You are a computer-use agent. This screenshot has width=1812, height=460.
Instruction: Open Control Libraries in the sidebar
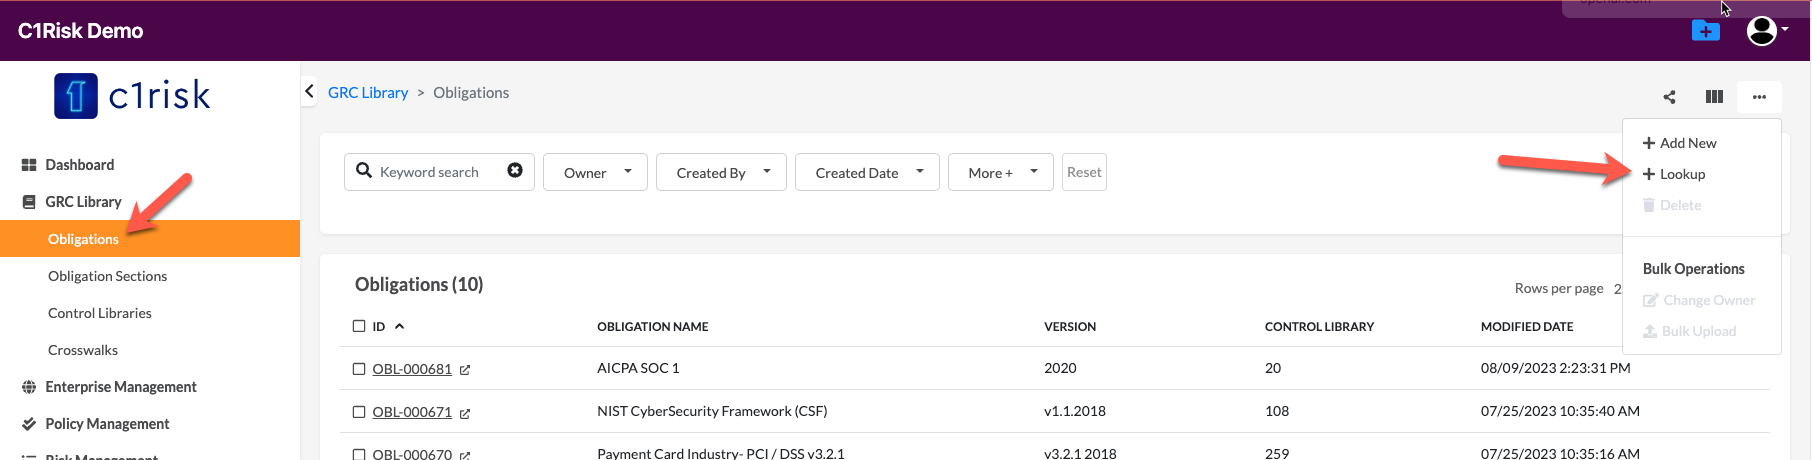100,313
